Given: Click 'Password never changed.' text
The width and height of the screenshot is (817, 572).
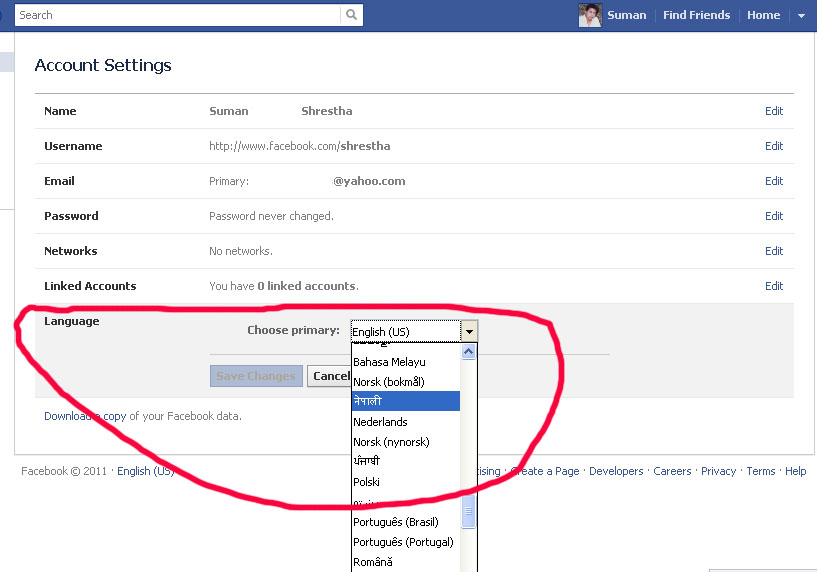Looking at the screenshot, I should click(271, 216).
